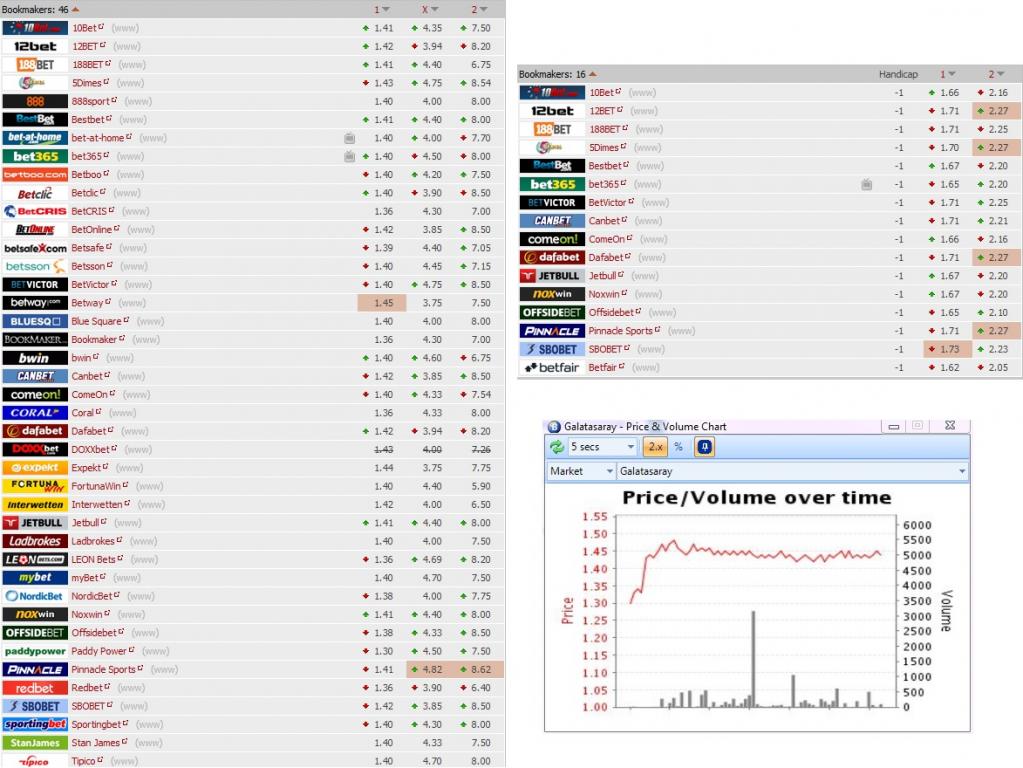Toggle the percent button in chart toolbar

click(679, 447)
